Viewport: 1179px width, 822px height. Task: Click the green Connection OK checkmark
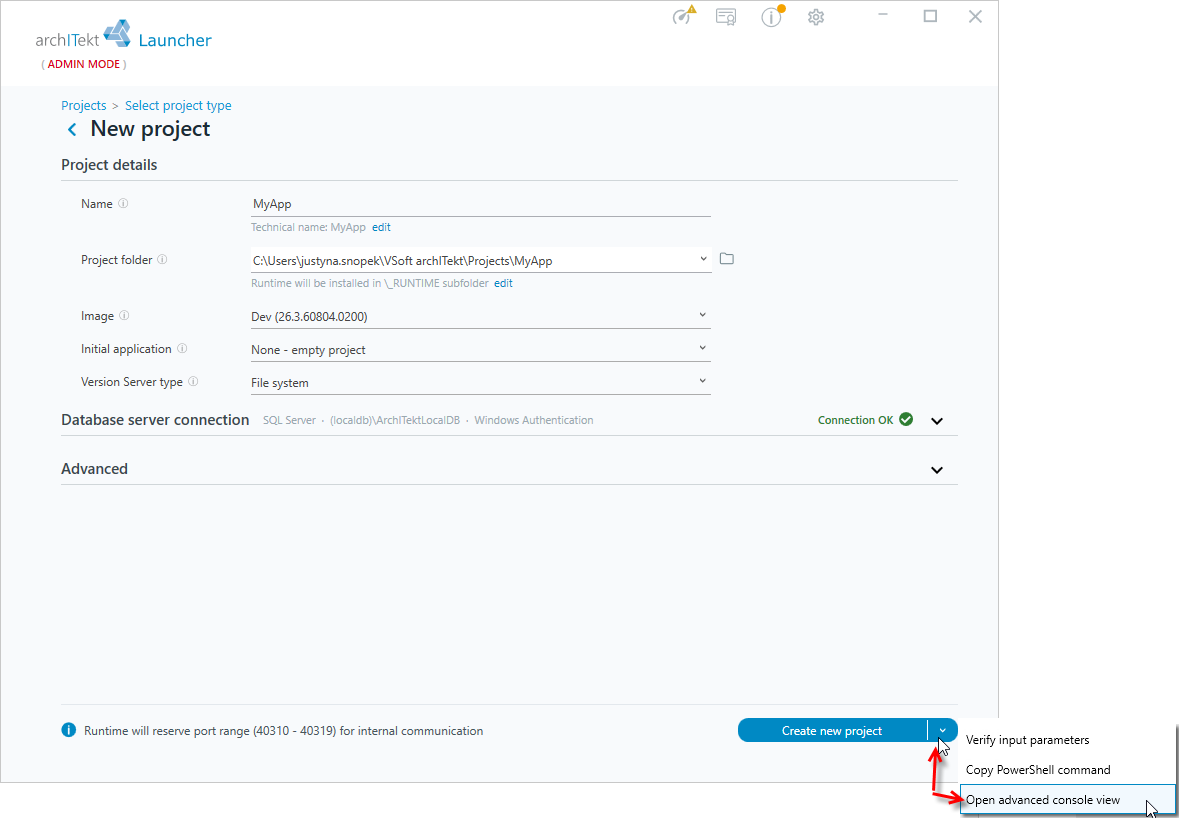click(906, 420)
